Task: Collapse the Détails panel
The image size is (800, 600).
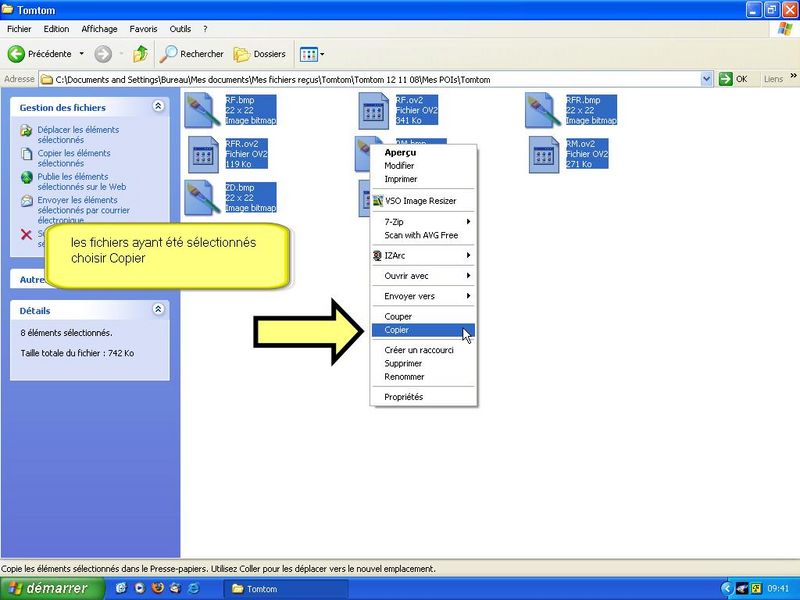Action: [x=158, y=309]
